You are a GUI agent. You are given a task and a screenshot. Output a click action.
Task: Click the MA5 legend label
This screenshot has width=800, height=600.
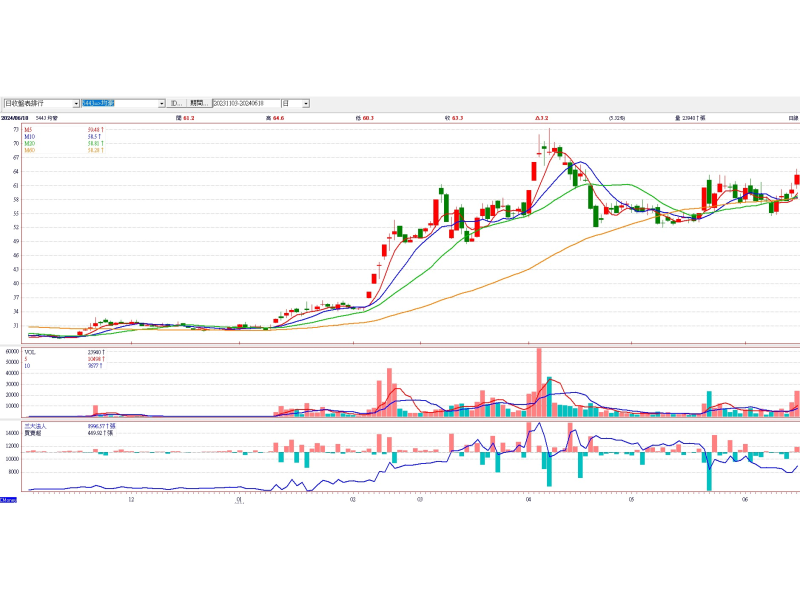(x=30, y=130)
